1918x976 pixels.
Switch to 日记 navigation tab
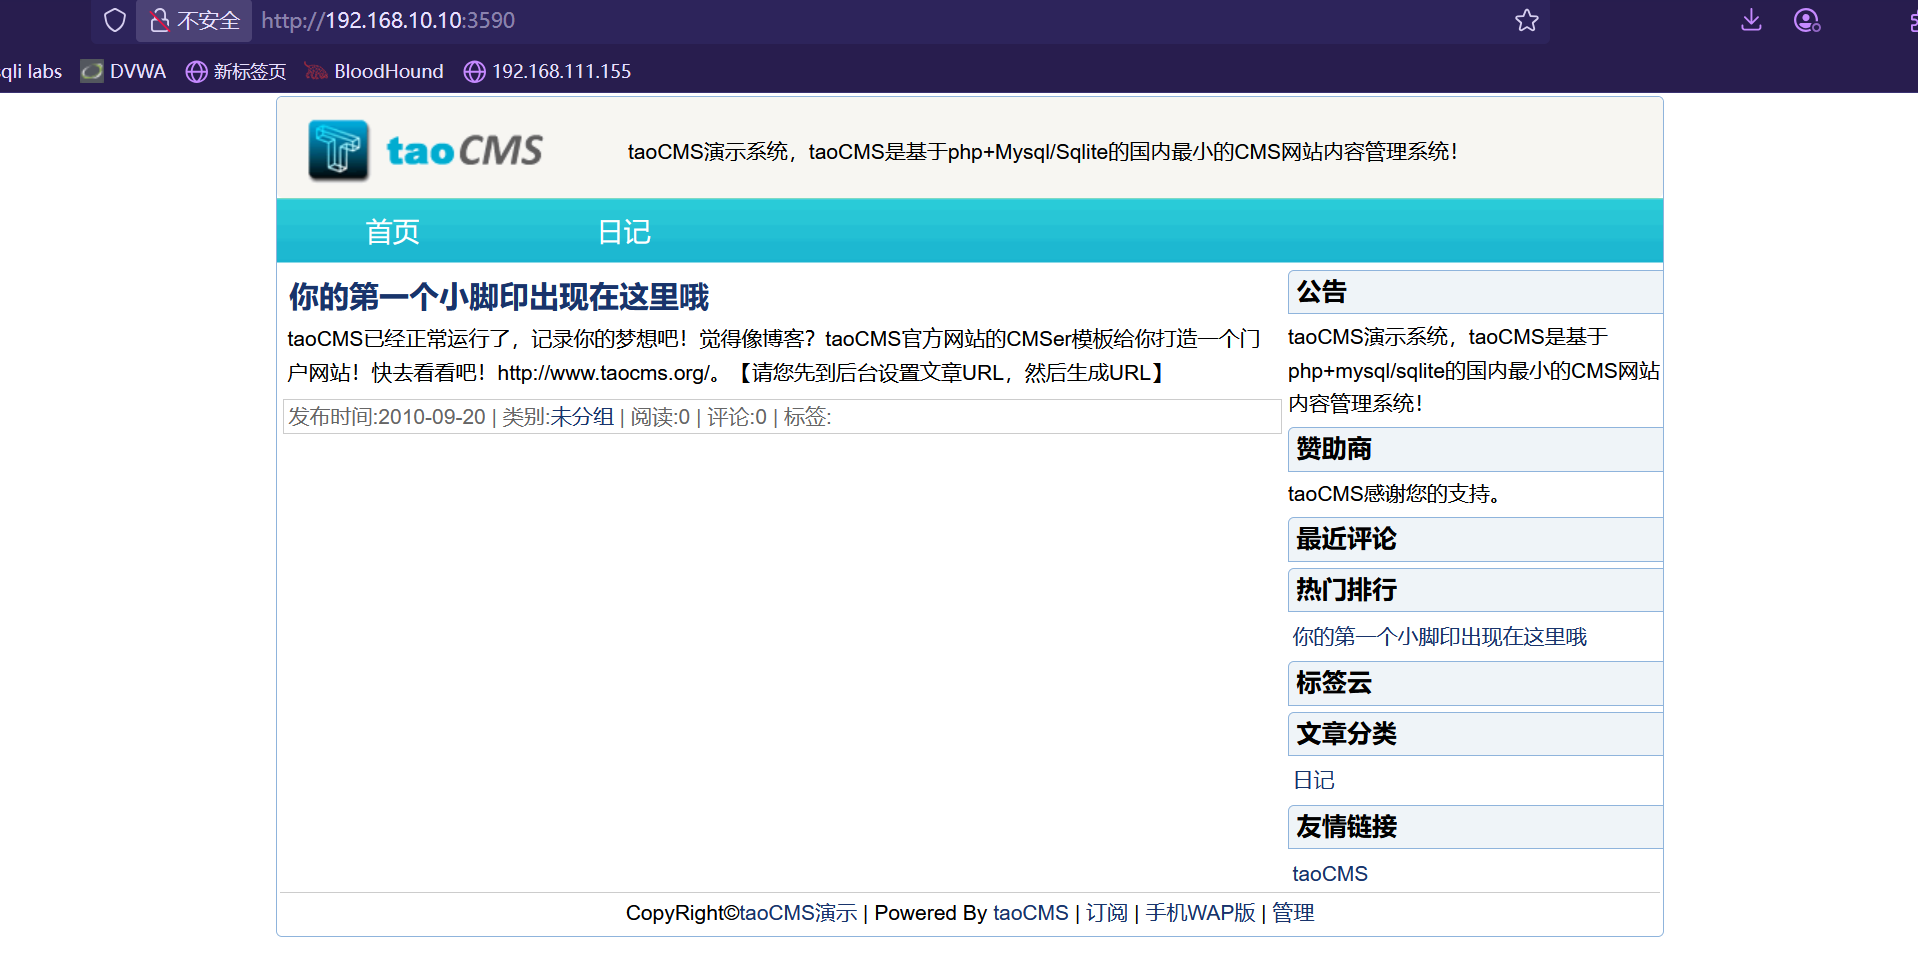point(624,232)
